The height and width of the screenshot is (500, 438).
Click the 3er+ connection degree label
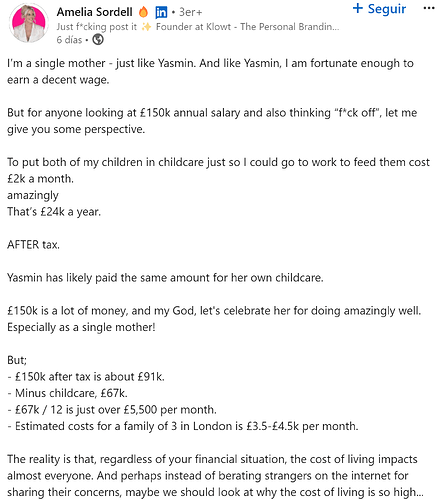[x=190, y=12]
